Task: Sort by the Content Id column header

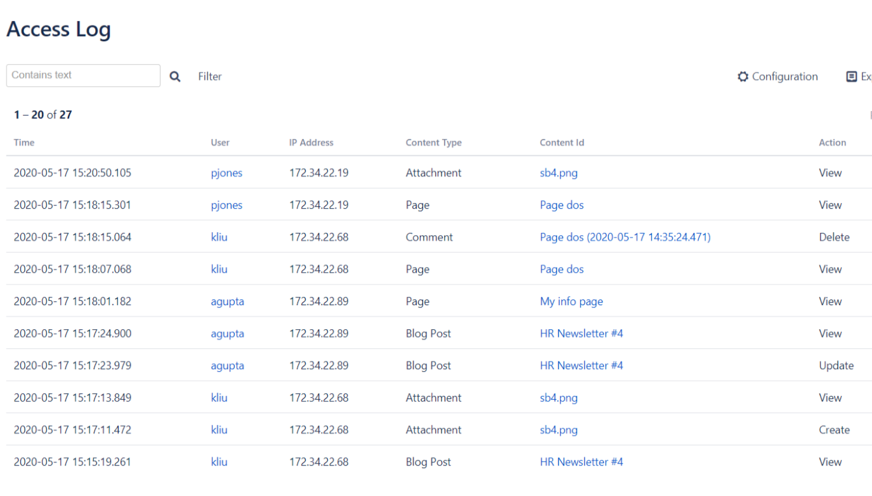Action: coord(562,143)
